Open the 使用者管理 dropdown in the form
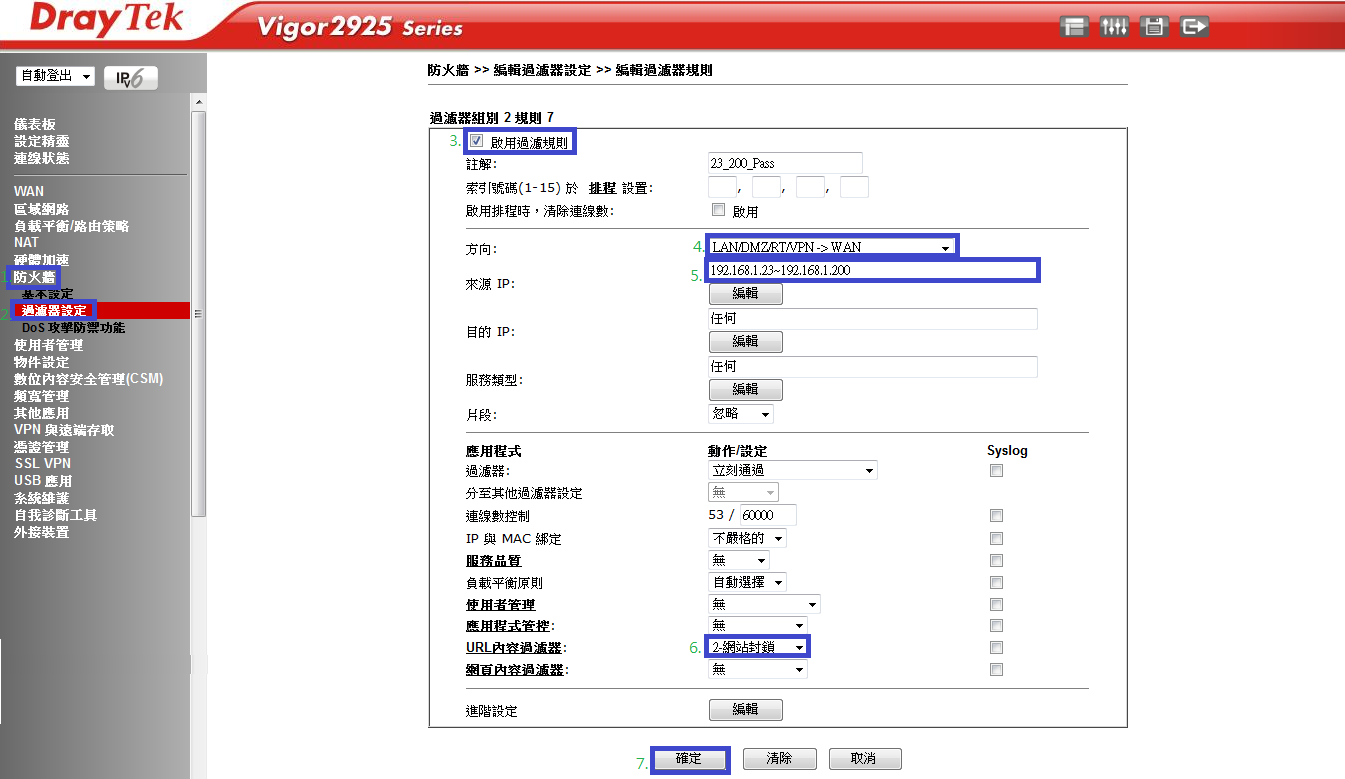This screenshot has width=1345, height=779. tap(764, 604)
